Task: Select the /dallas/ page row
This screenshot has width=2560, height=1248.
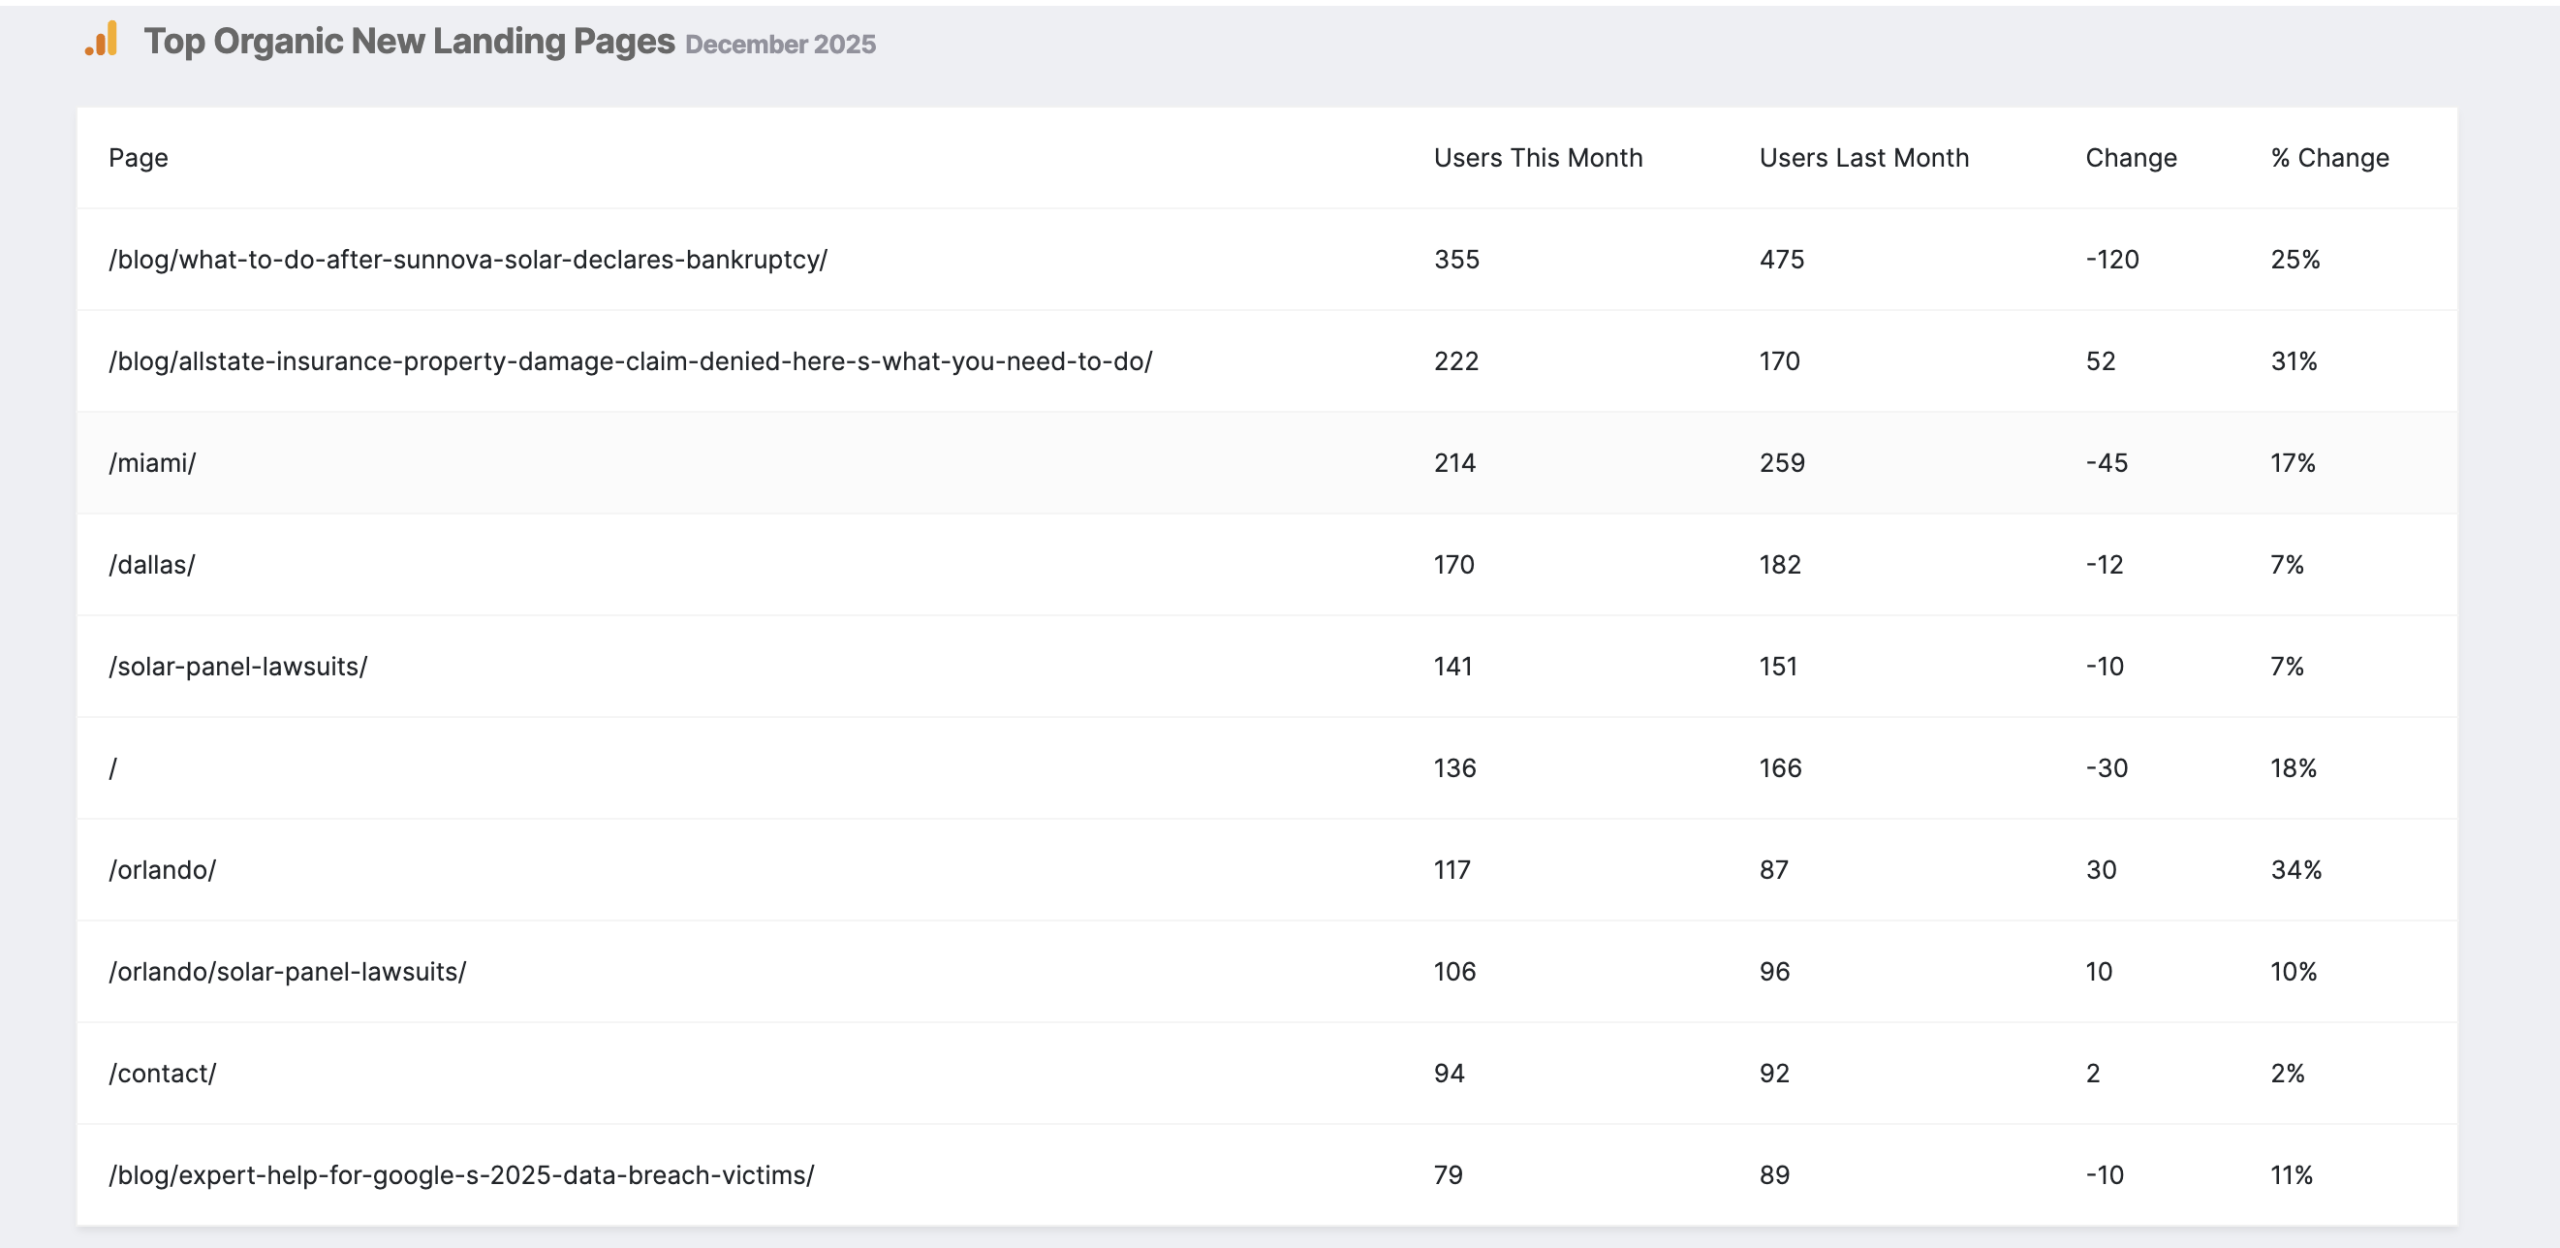Action: click(x=152, y=565)
